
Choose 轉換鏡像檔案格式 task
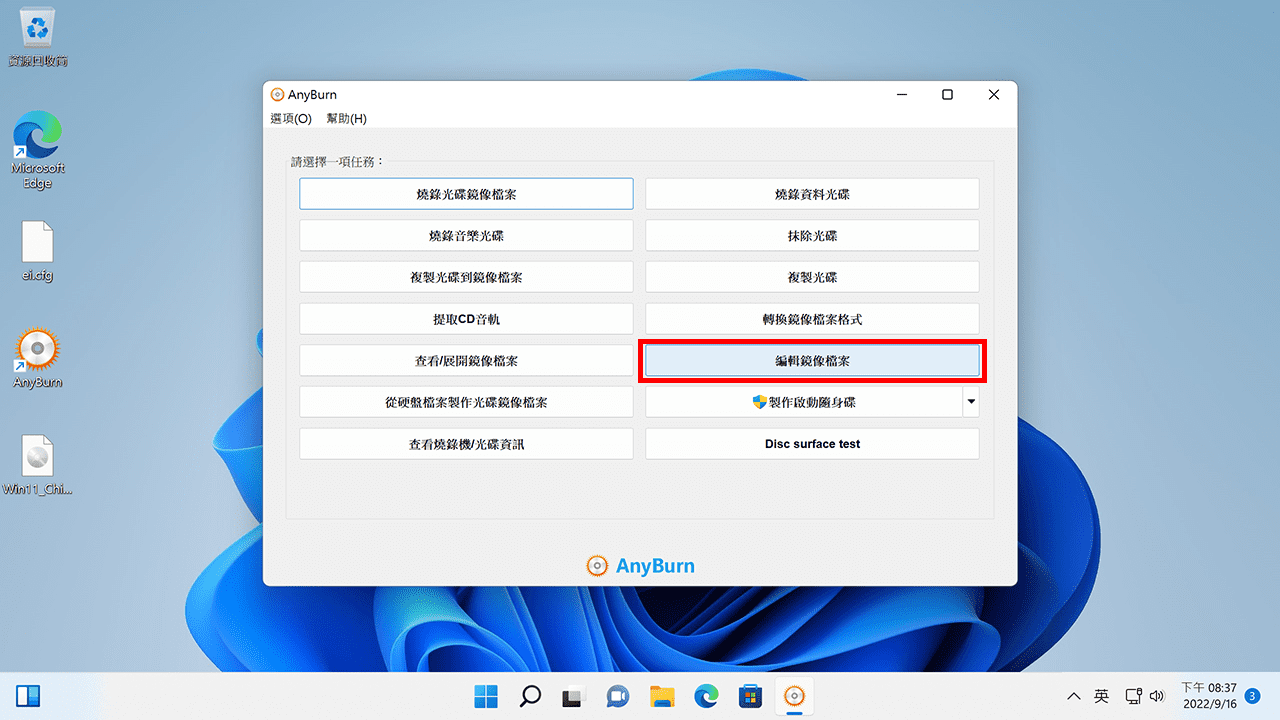coord(811,319)
